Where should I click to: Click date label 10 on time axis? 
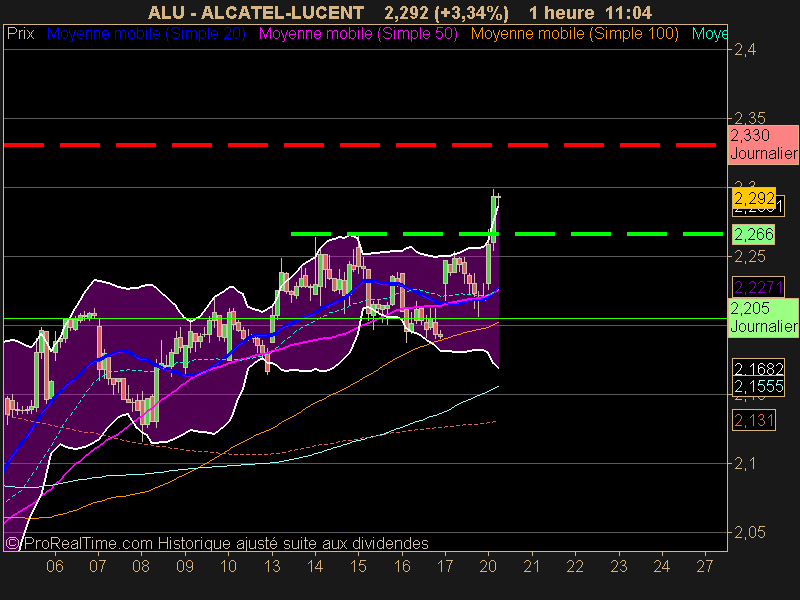[x=228, y=566]
